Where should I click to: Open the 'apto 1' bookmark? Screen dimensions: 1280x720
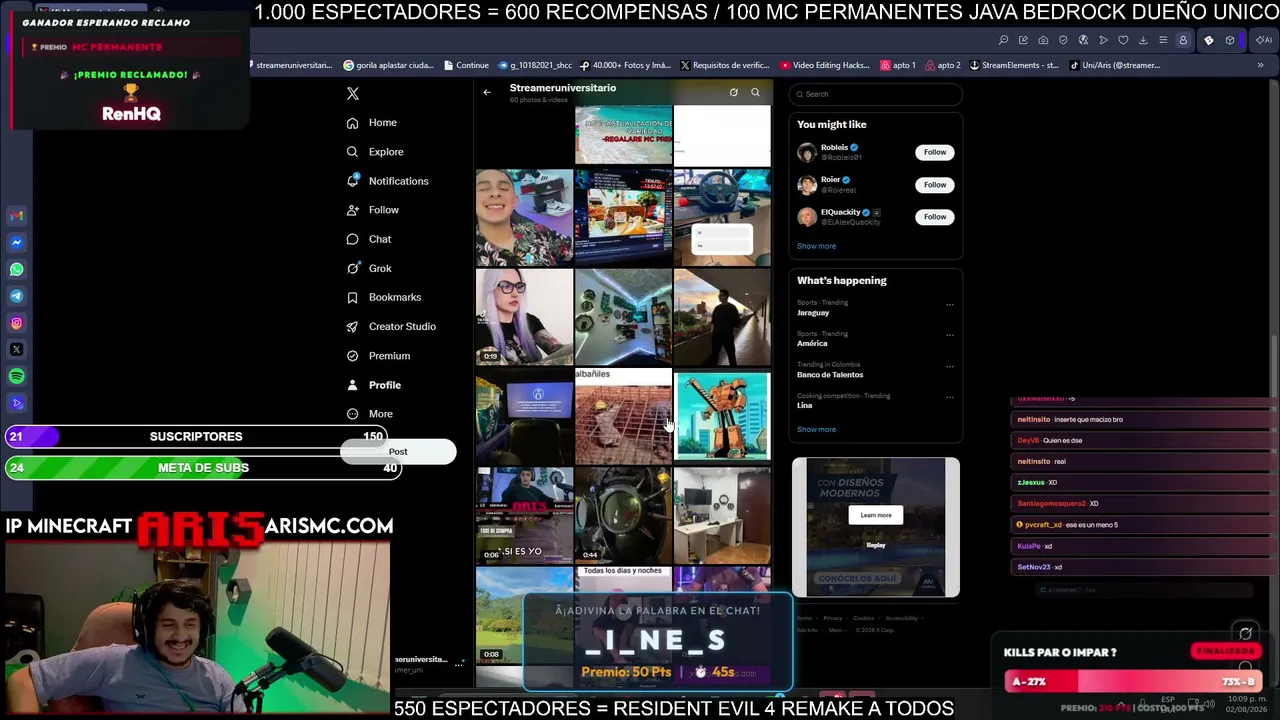898,65
